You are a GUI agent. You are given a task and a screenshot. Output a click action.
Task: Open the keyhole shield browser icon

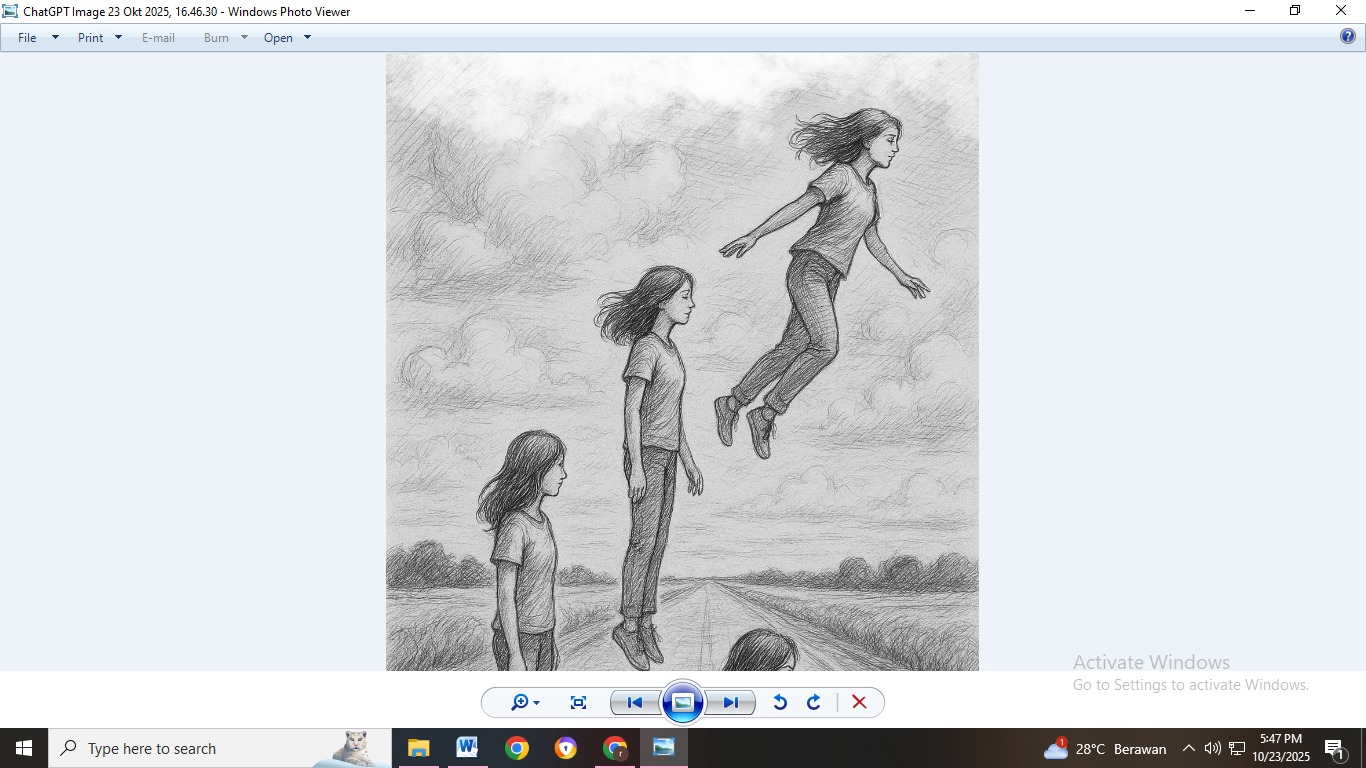coord(566,748)
